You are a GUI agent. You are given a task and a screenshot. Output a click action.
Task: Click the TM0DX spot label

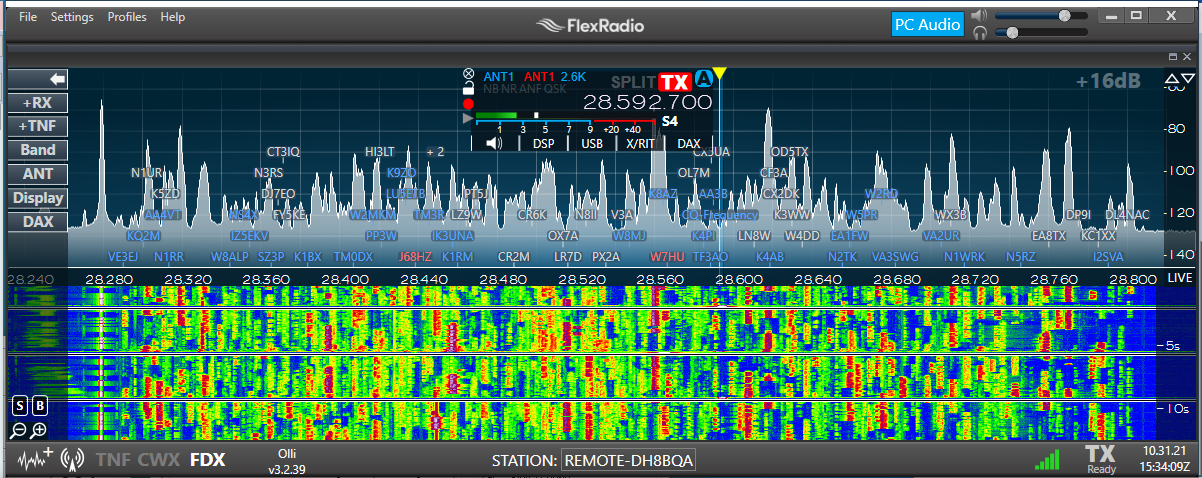pyautogui.click(x=353, y=257)
